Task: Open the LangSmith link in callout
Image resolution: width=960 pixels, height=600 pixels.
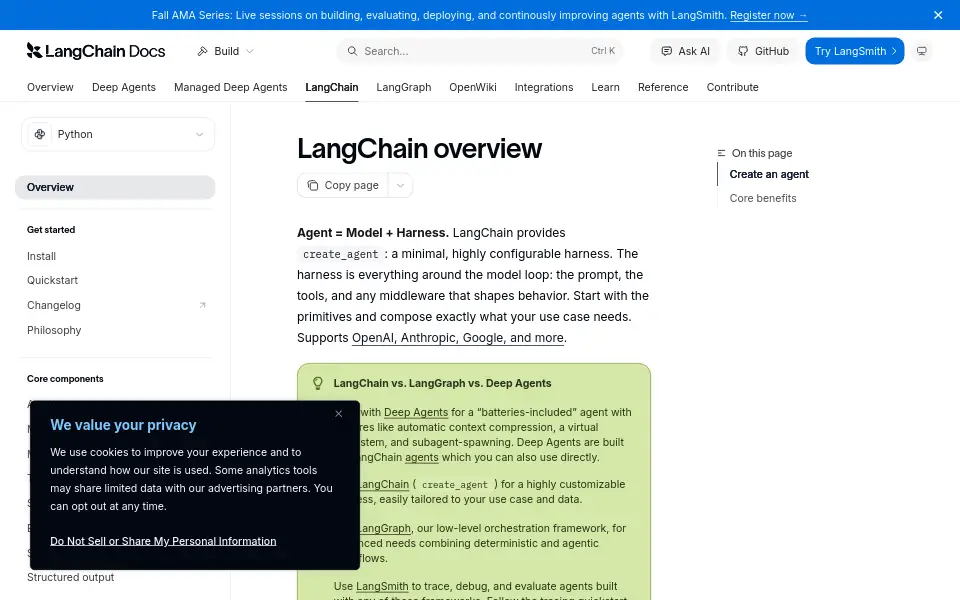Action: (x=382, y=587)
